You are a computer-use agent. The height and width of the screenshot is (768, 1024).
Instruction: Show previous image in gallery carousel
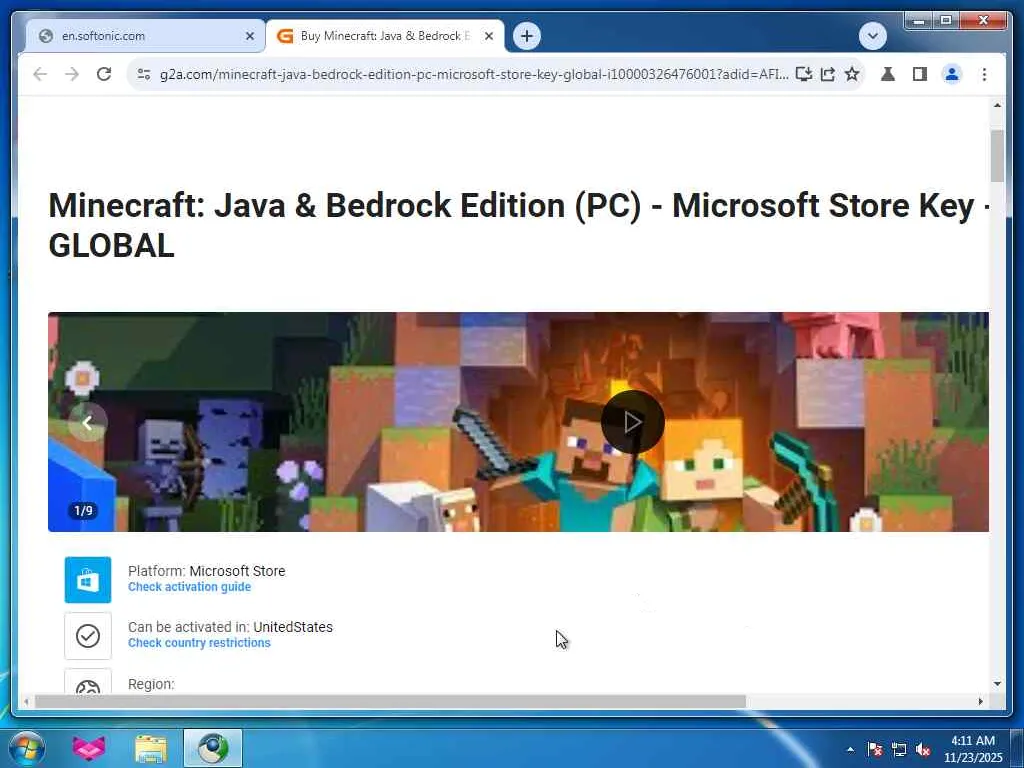point(88,423)
